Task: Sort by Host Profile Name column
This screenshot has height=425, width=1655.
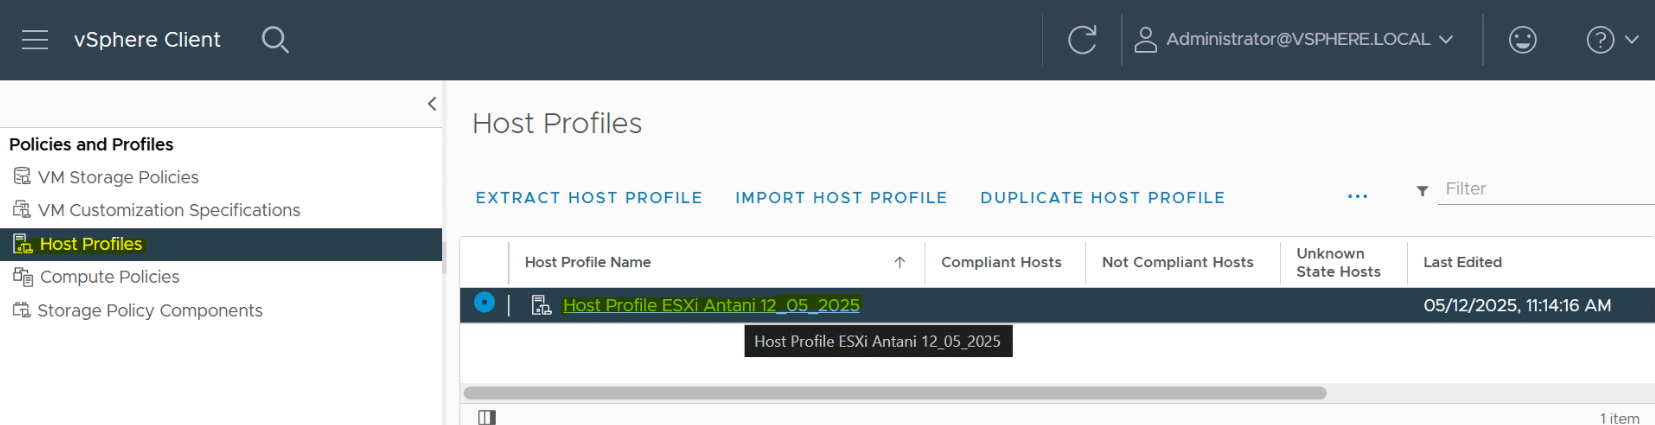Action: click(x=588, y=262)
